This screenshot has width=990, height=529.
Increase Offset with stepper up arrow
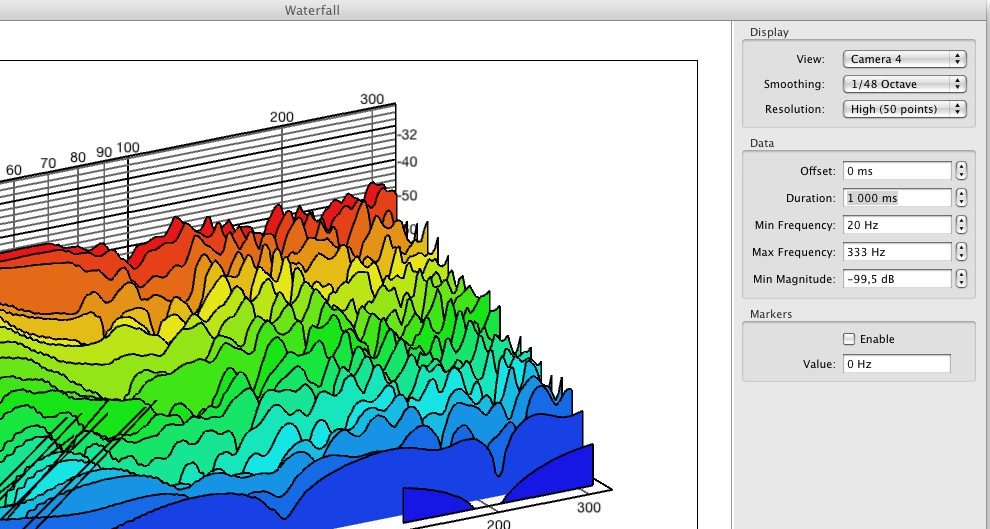click(x=961, y=167)
